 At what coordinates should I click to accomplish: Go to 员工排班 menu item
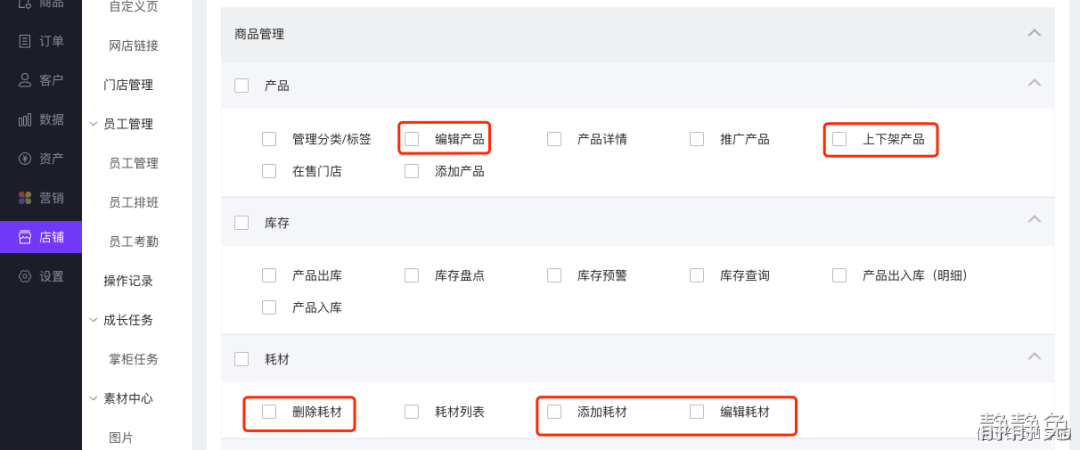coord(133,202)
